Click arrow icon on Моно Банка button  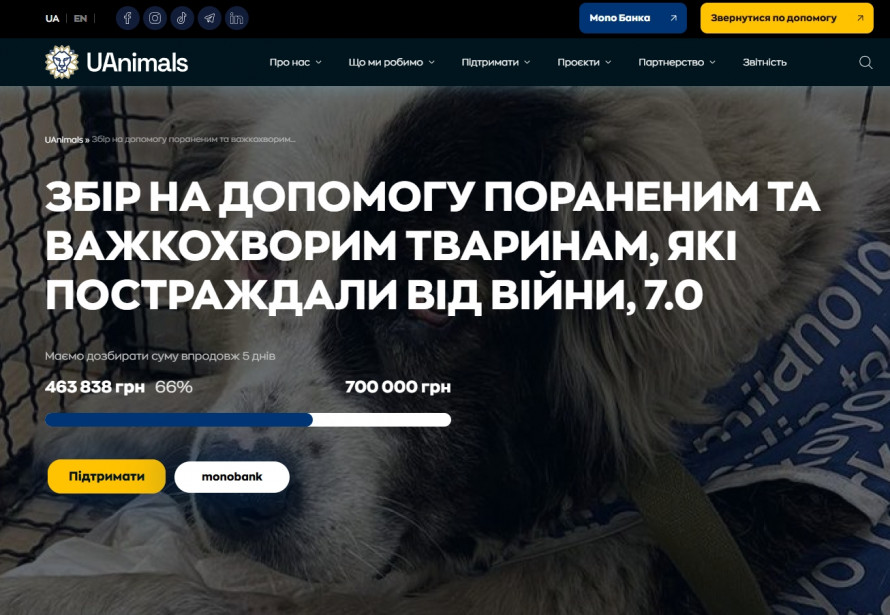pyautogui.click(x=673, y=18)
